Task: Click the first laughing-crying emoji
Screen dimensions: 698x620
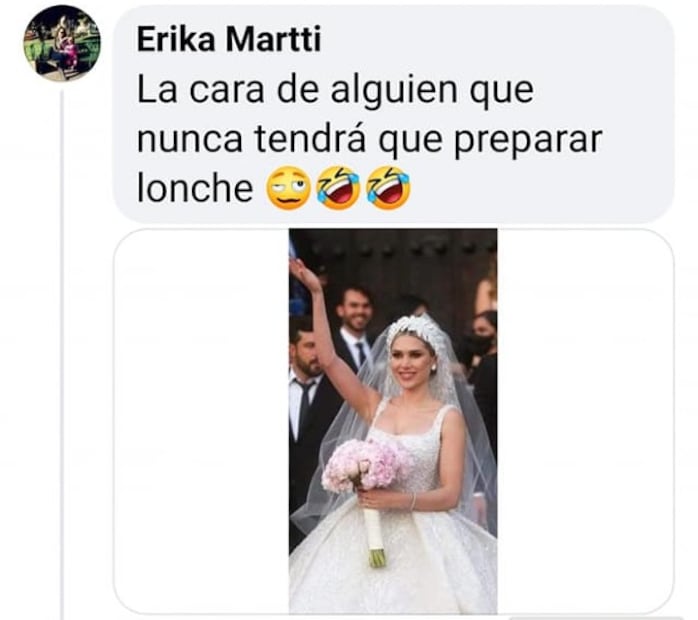Action: [x=338, y=188]
